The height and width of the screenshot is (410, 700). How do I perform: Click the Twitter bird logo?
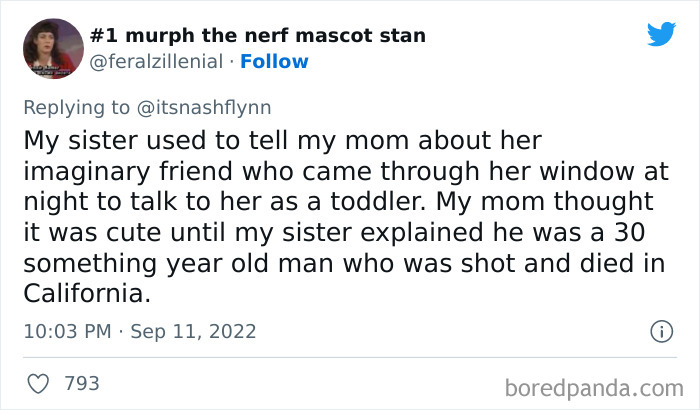coord(661,34)
